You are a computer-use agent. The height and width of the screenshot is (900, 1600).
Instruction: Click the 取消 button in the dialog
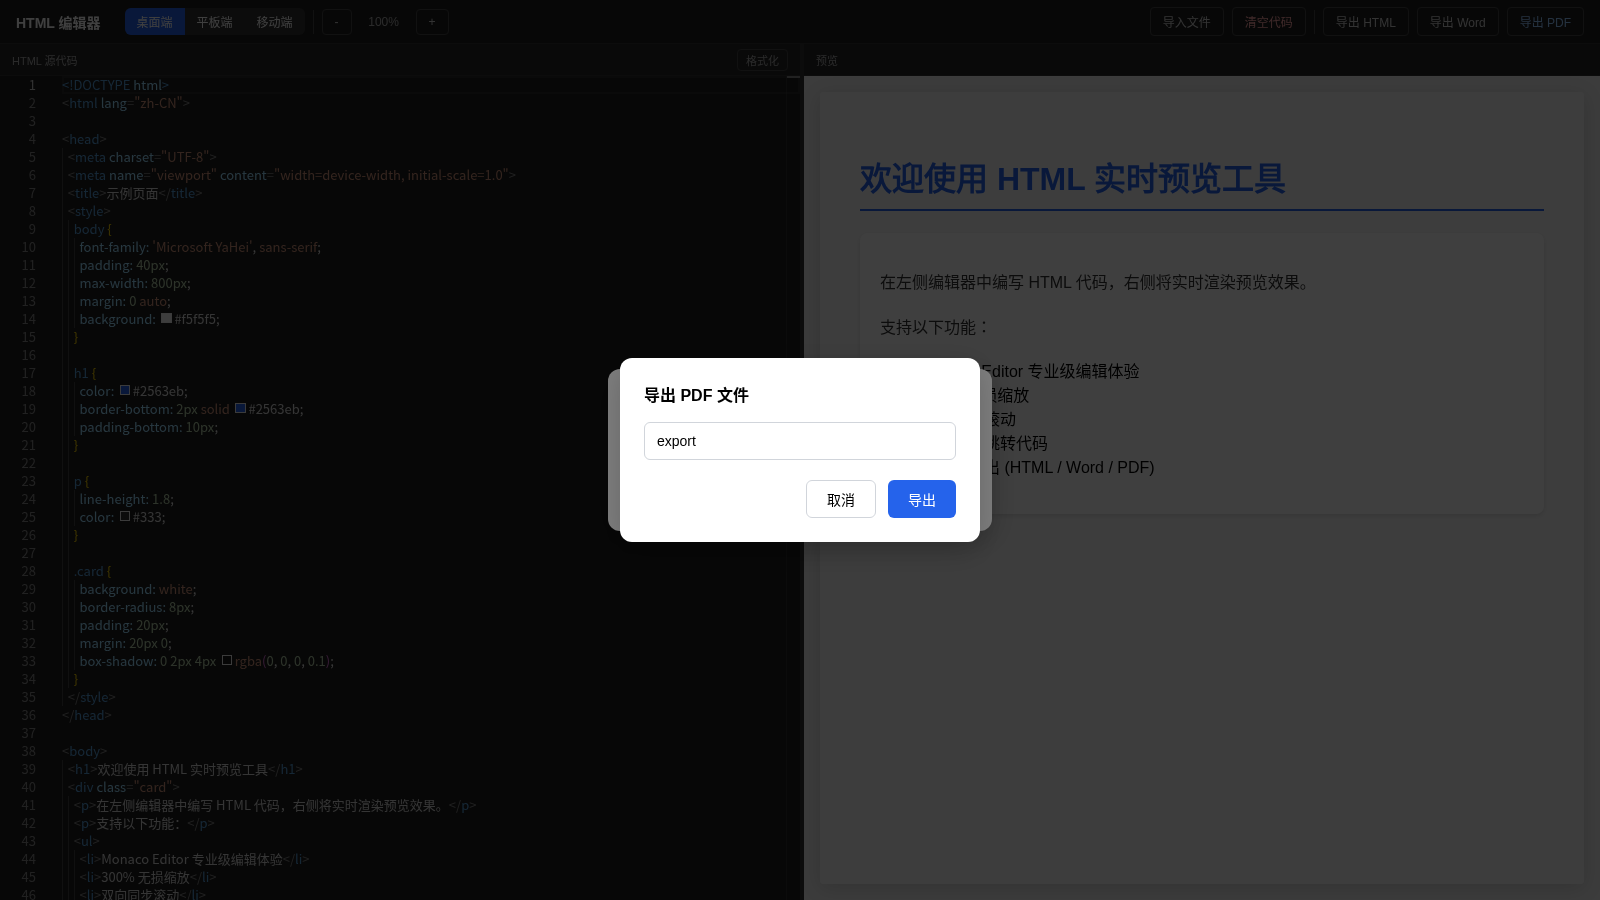(x=841, y=499)
